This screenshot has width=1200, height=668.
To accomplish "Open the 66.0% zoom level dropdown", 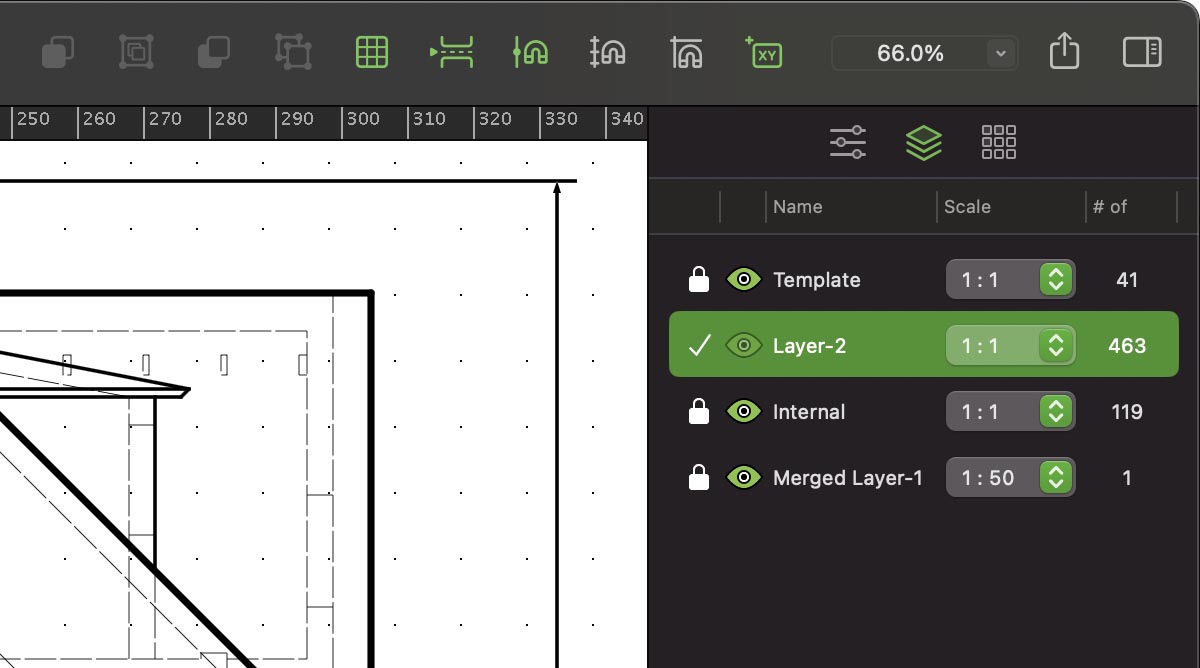I will point(1000,54).
